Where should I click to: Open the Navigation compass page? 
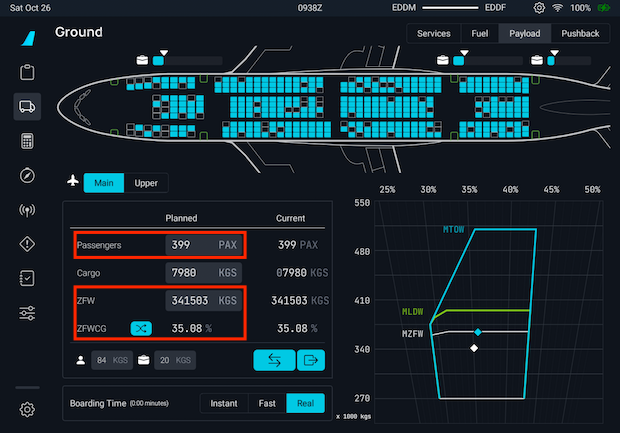27,176
